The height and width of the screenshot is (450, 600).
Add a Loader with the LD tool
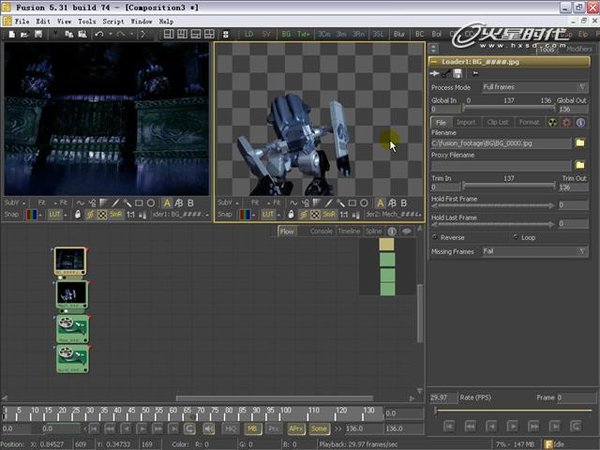pos(249,34)
